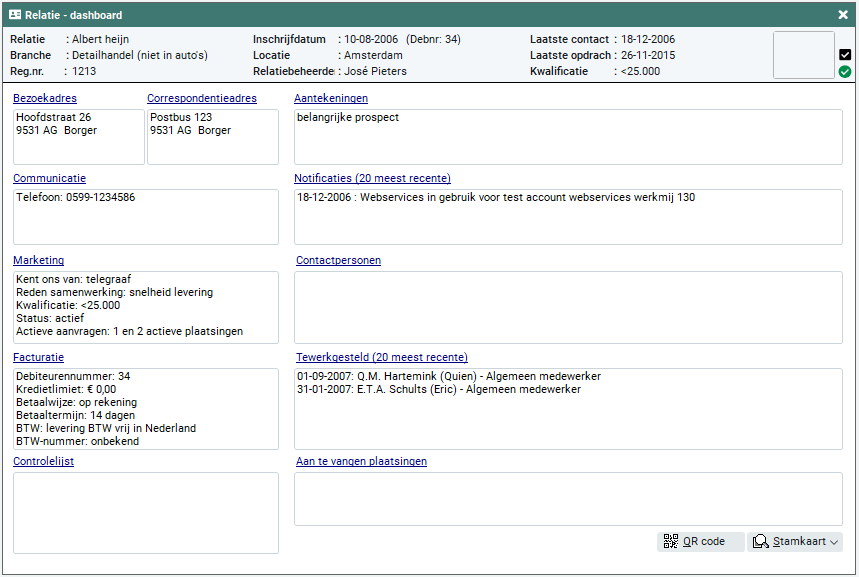Open the Marketing section link

[38, 260]
